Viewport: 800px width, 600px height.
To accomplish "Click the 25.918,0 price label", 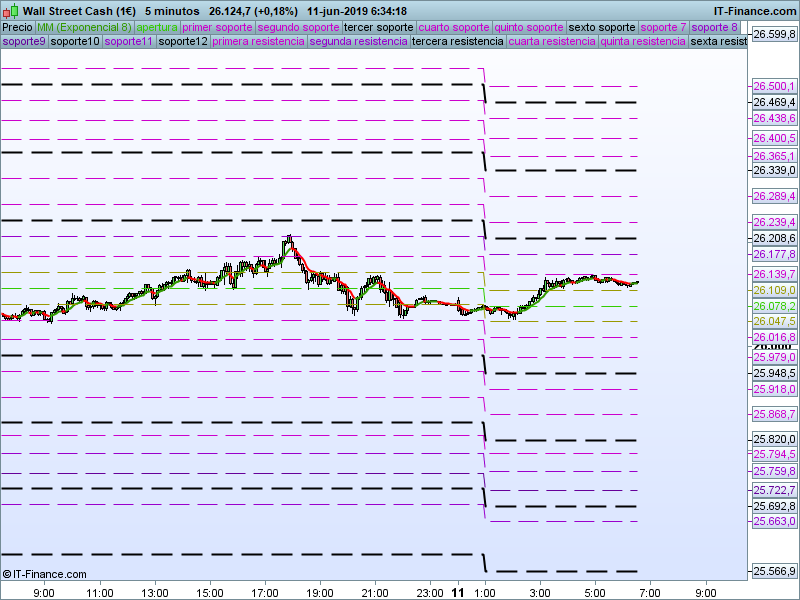I will click(x=774, y=389).
